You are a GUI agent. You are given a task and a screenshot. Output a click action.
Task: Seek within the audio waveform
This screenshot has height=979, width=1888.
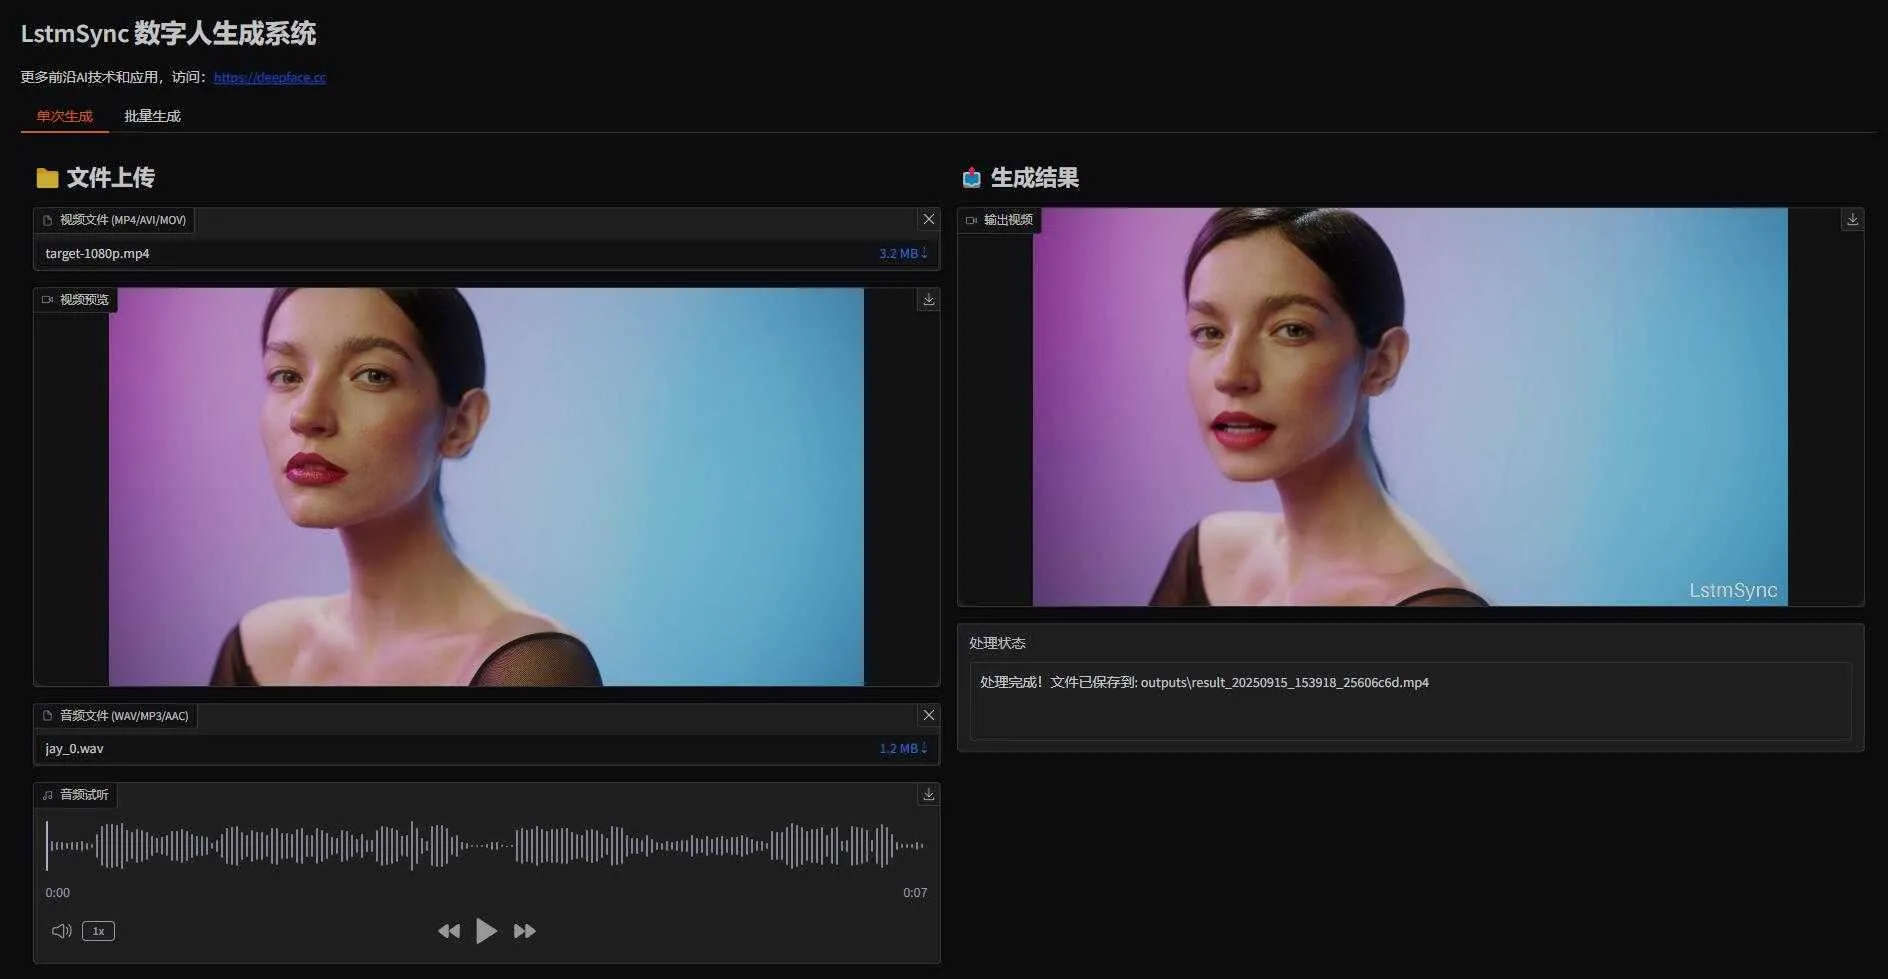[x=486, y=845]
